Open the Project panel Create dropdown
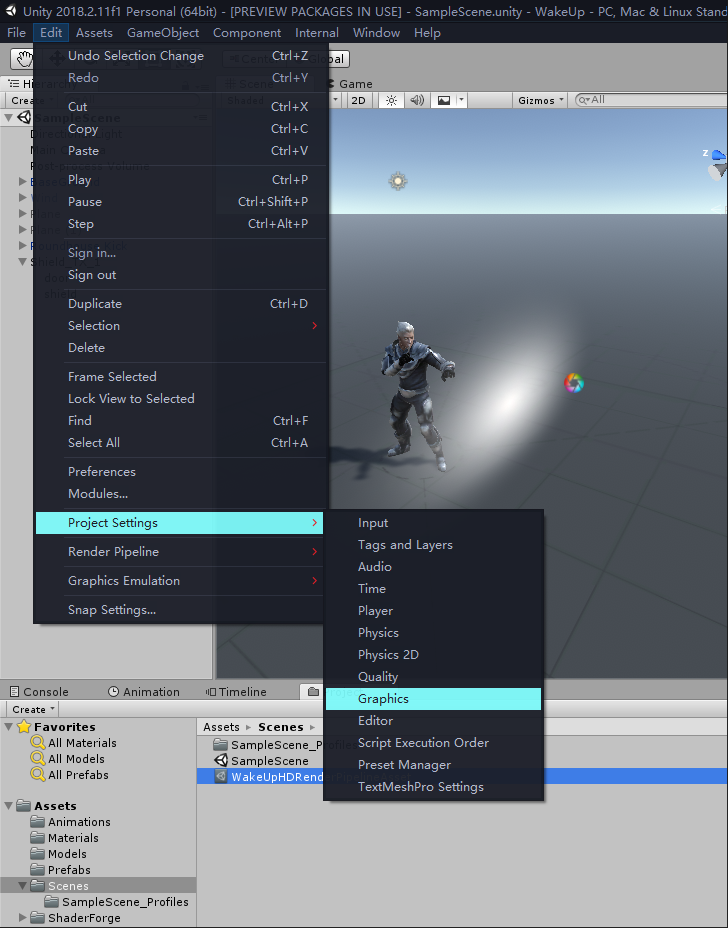Viewport: 728px width, 928px height. pos(33,709)
